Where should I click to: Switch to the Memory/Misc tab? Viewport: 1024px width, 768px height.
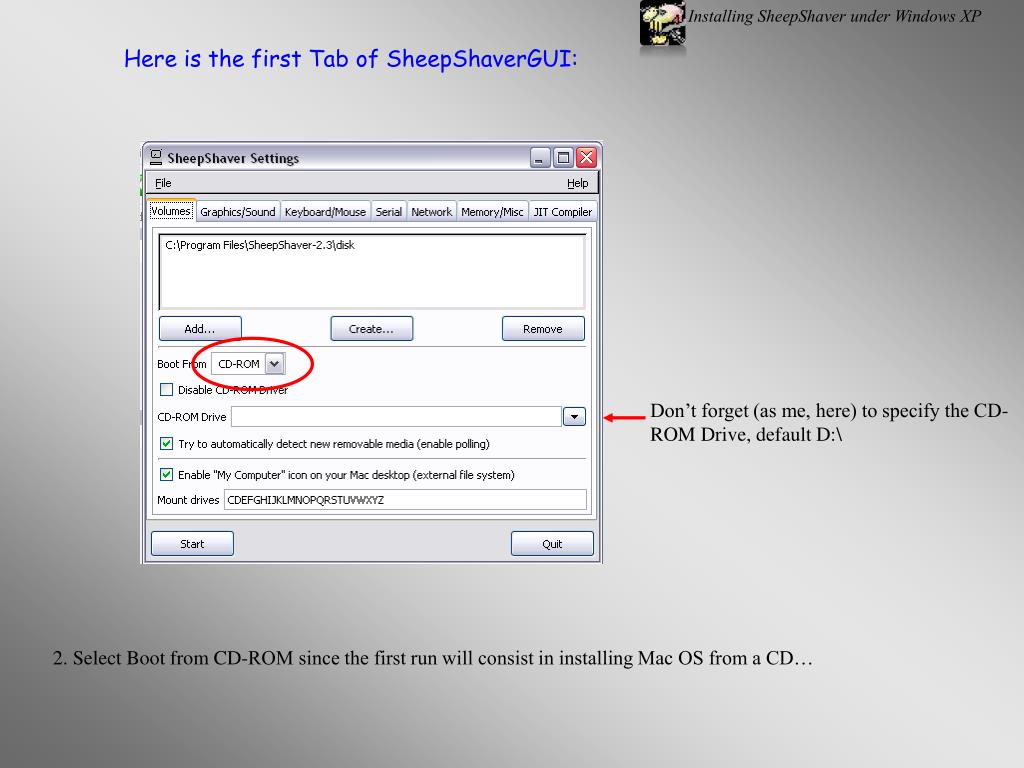[x=492, y=212]
